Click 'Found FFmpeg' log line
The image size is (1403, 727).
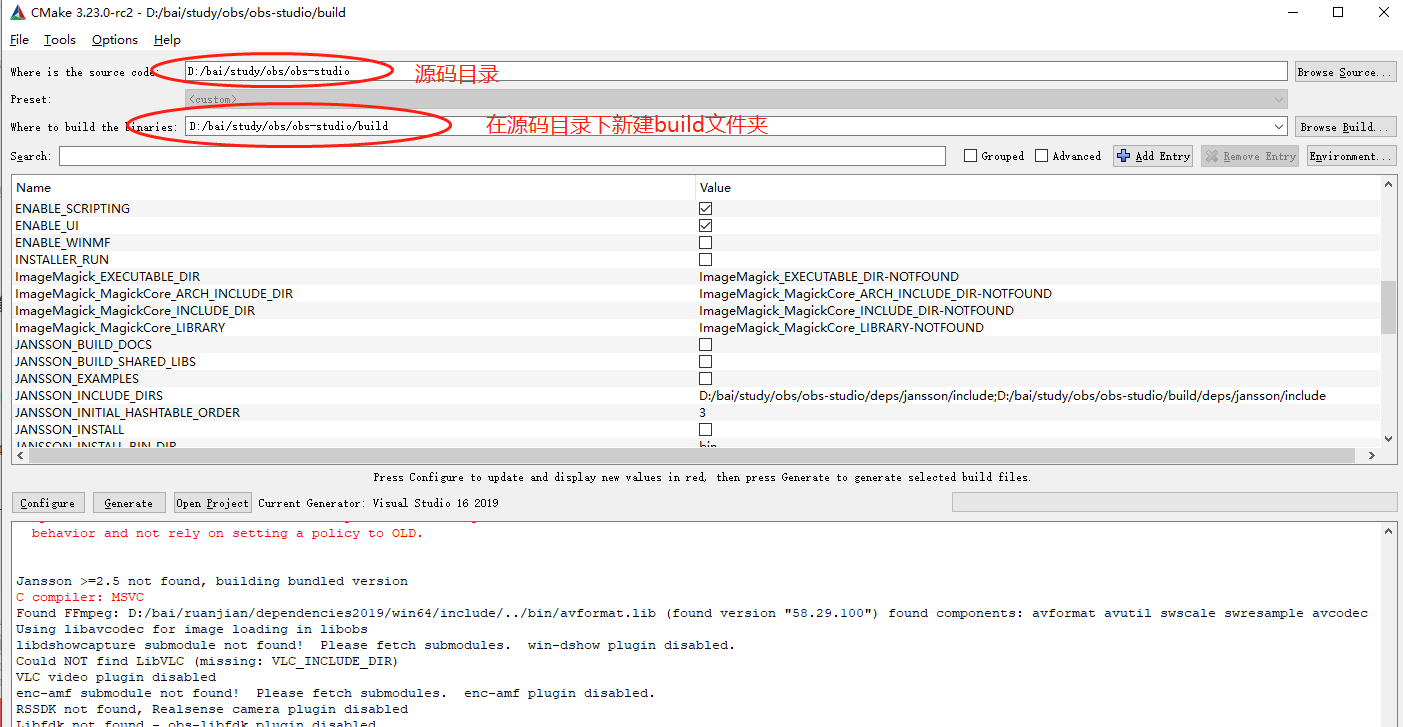tap(692, 613)
